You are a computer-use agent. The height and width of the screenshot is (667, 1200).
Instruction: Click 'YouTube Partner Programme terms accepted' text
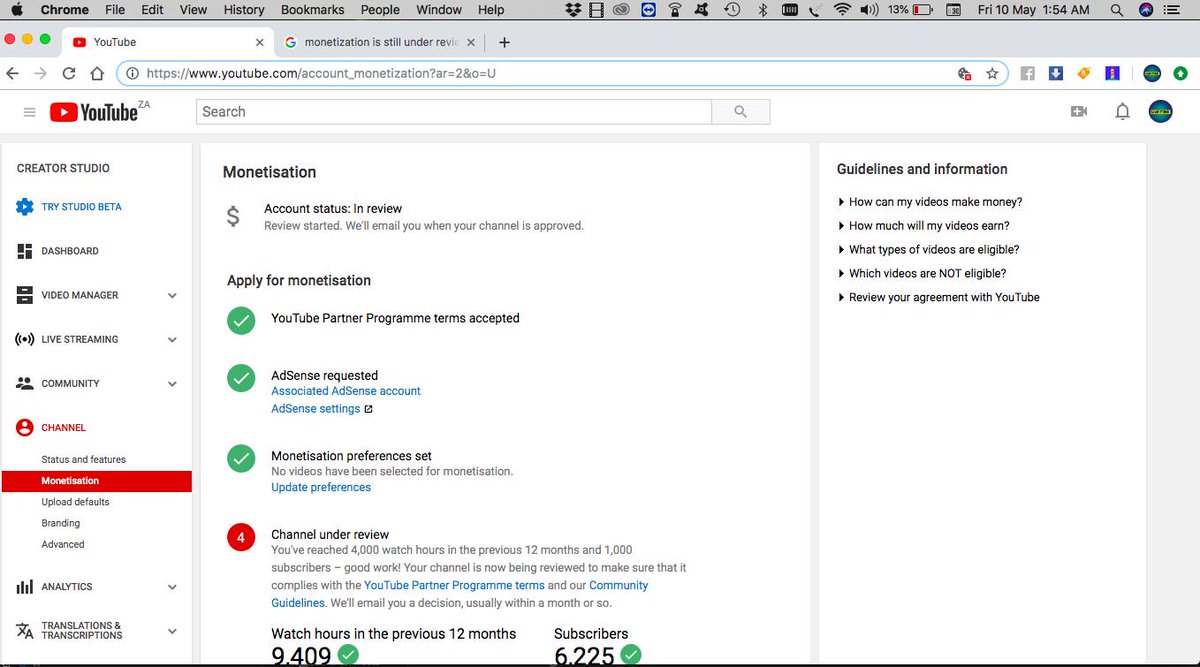coord(395,318)
